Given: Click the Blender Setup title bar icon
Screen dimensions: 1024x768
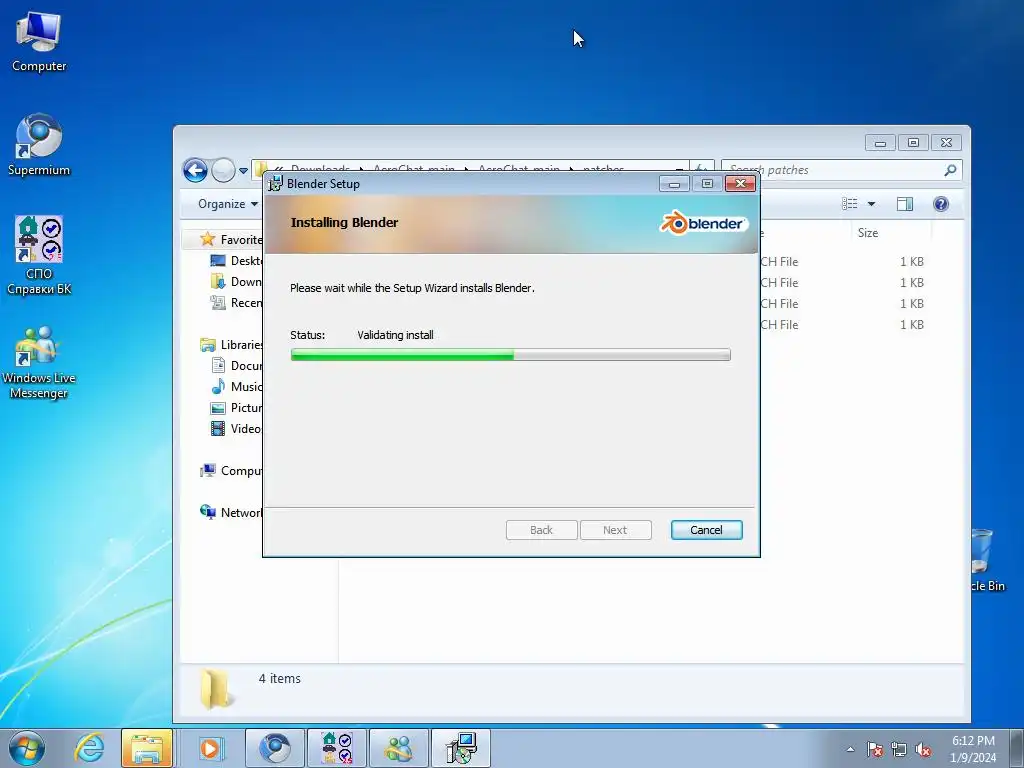Looking at the screenshot, I should click(276, 184).
